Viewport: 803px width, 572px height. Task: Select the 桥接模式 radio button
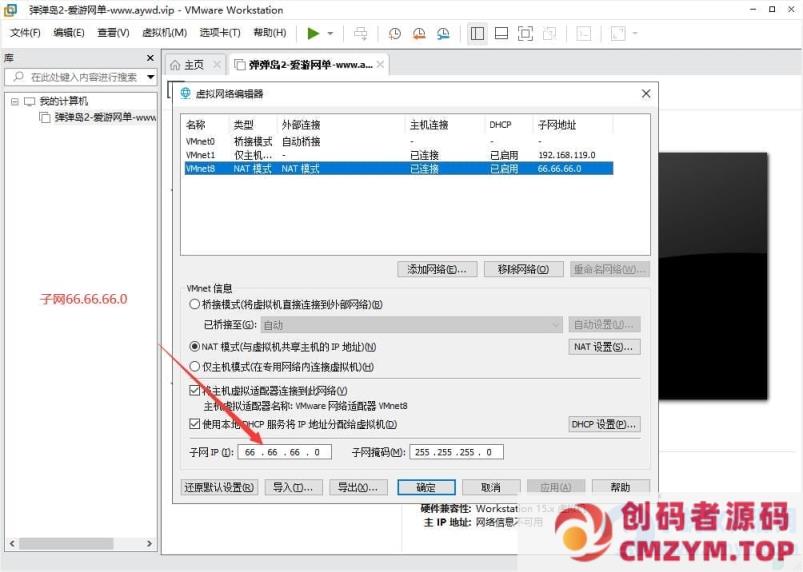click(x=194, y=304)
